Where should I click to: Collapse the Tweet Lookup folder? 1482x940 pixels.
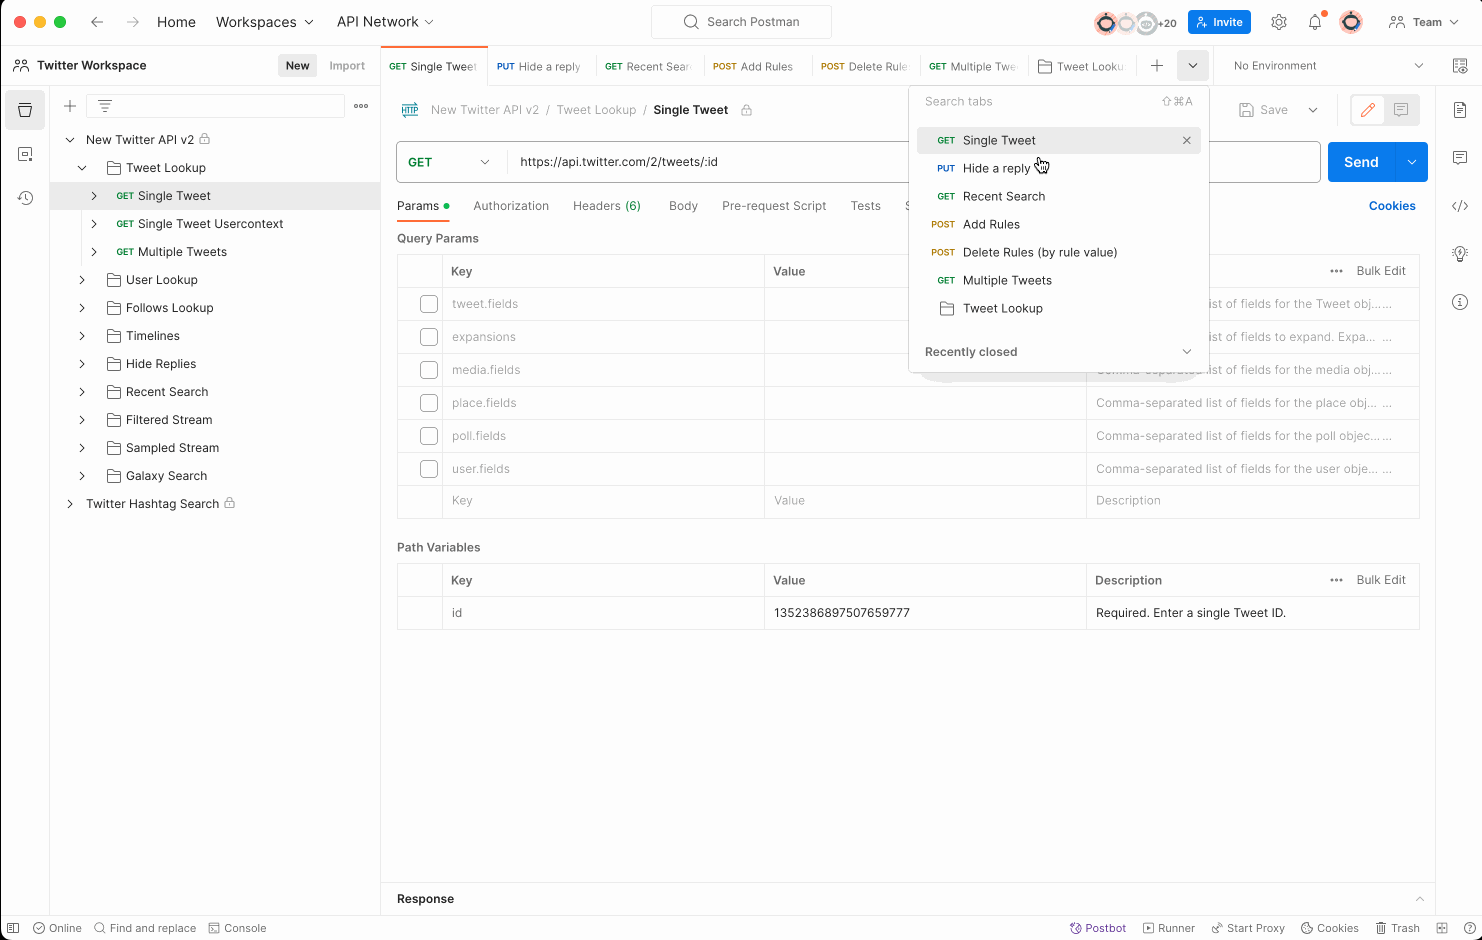(82, 167)
